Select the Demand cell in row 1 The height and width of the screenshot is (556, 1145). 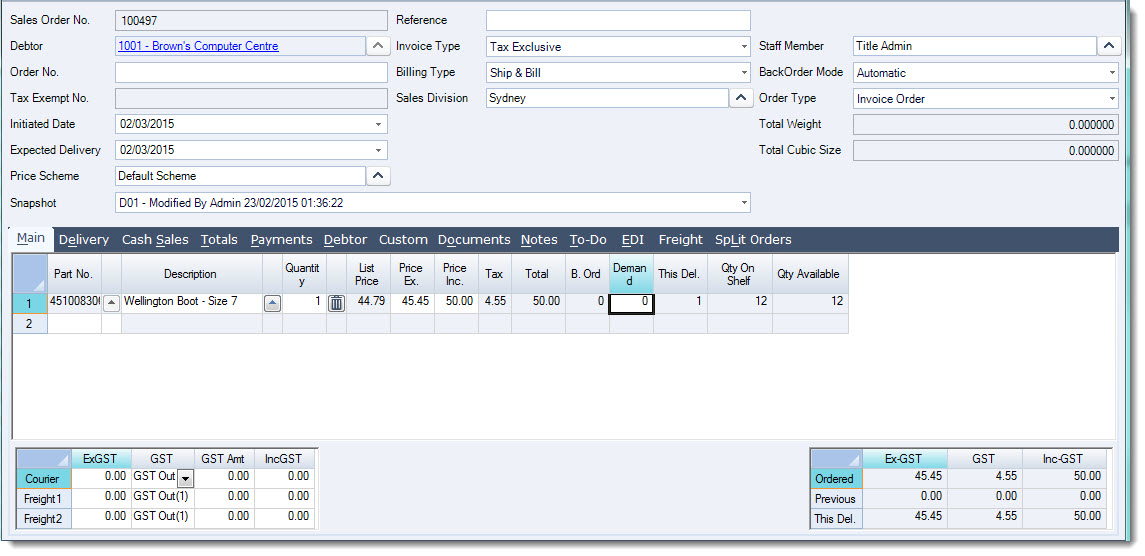(x=632, y=303)
